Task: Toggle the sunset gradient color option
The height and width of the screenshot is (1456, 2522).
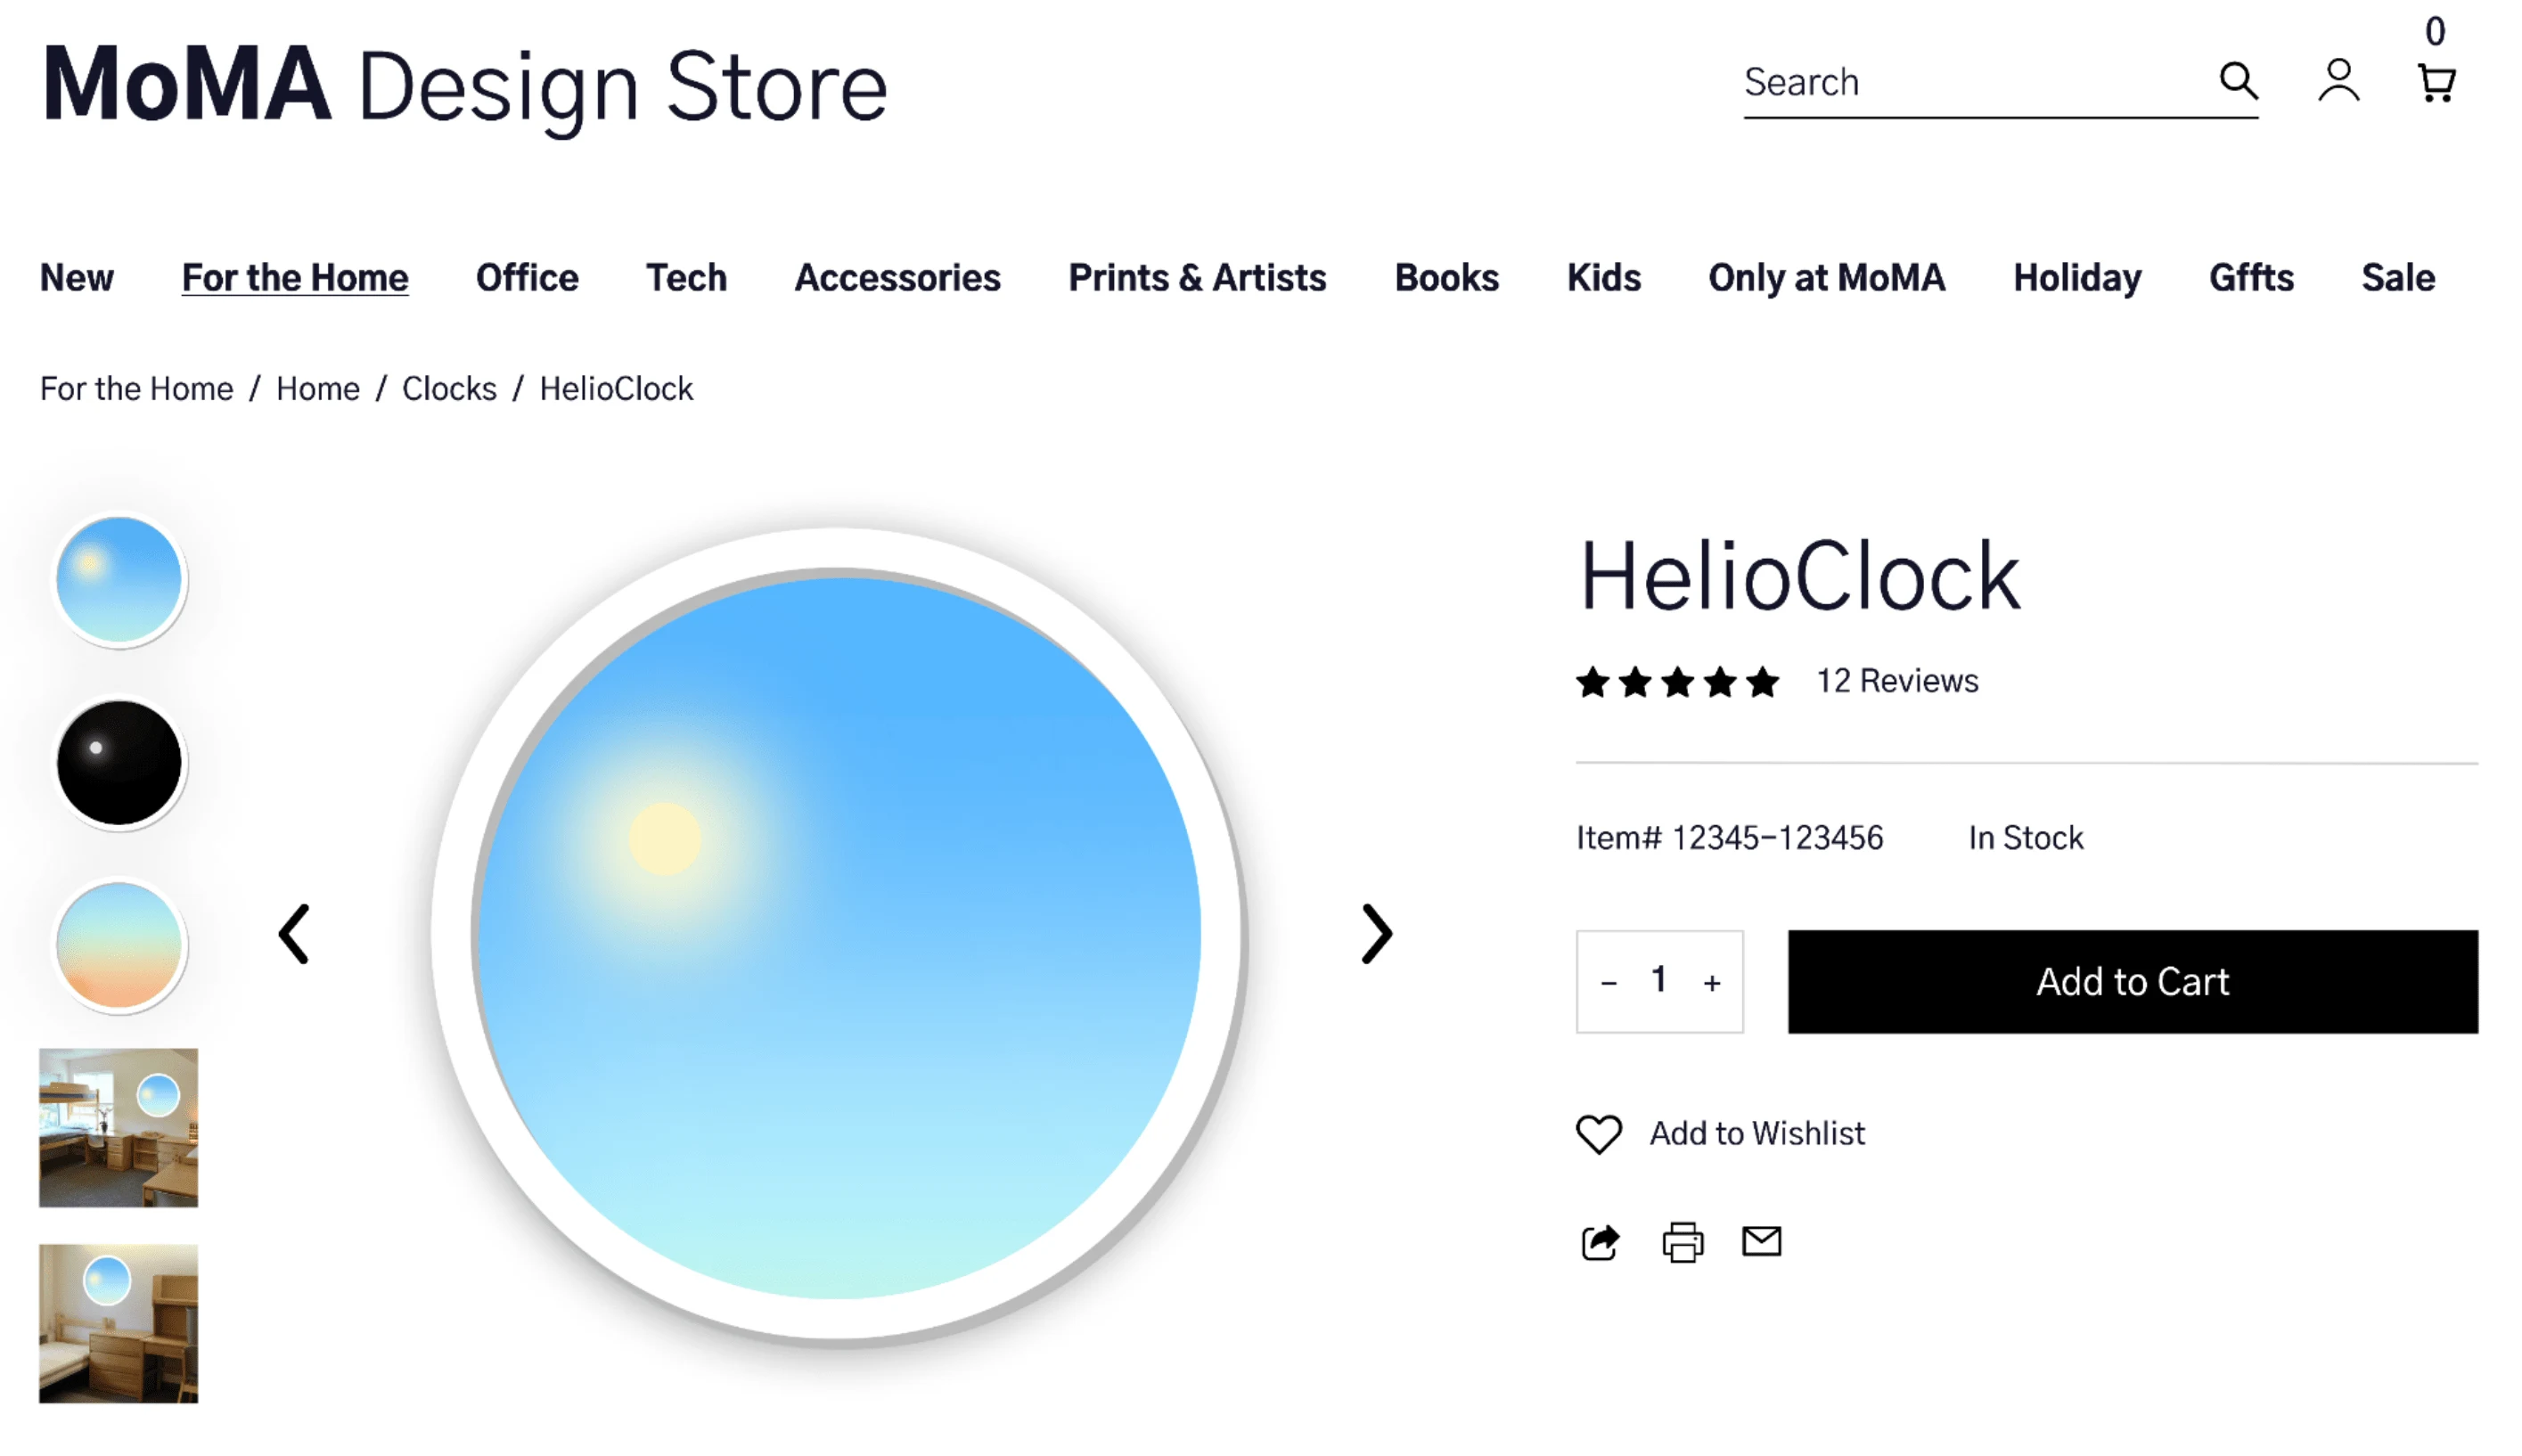Action: (118, 945)
